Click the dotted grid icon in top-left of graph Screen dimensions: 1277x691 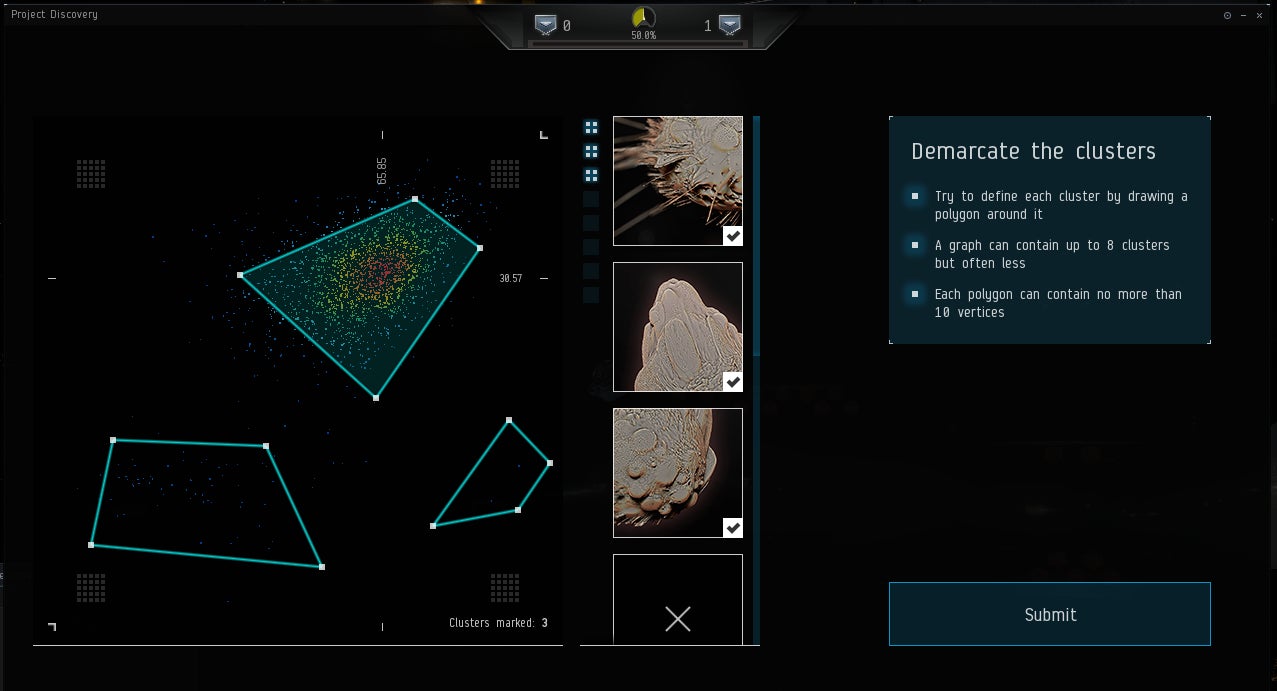pos(91,174)
